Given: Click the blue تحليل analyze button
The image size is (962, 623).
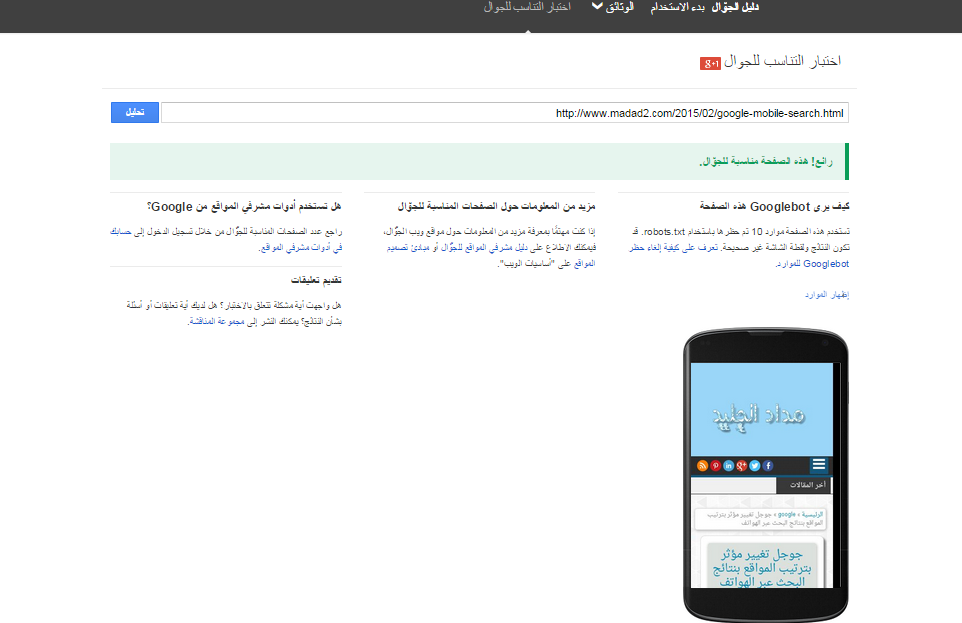Looking at the screenshot, I should point(135,112).
